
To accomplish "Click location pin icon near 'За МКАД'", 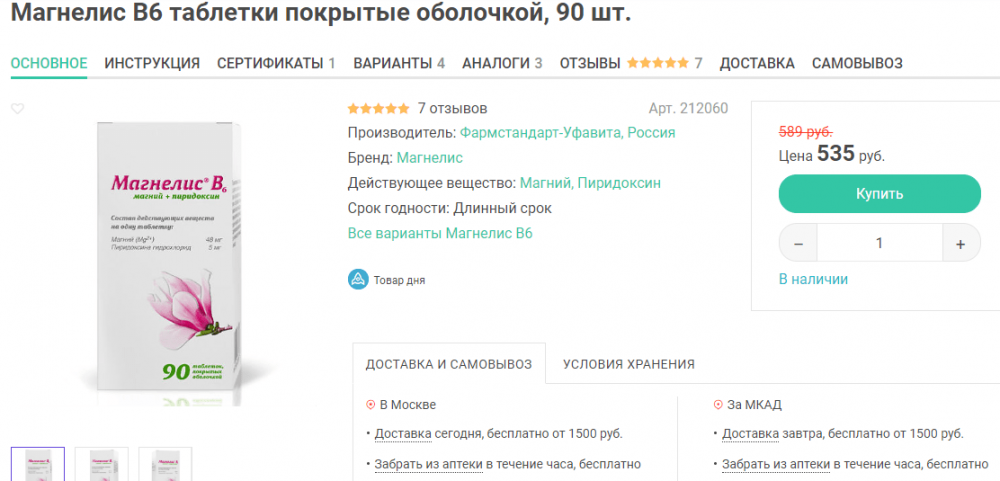I will click(x=718, y=405).
